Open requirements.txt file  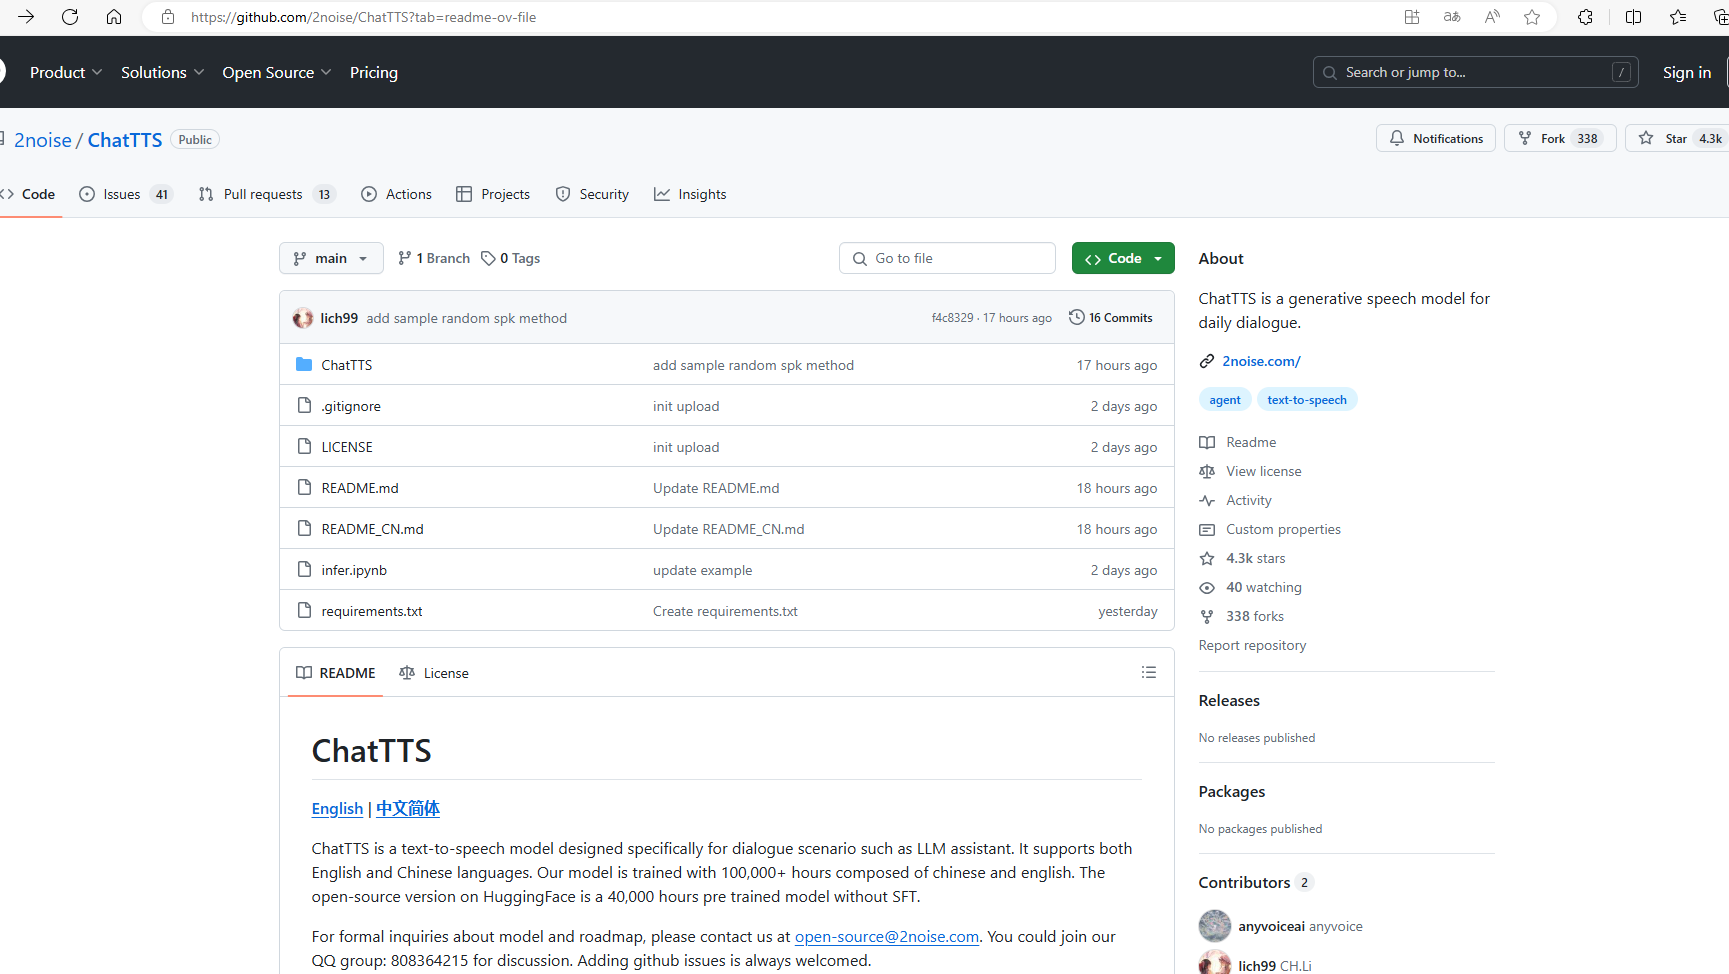pos(372,611)
